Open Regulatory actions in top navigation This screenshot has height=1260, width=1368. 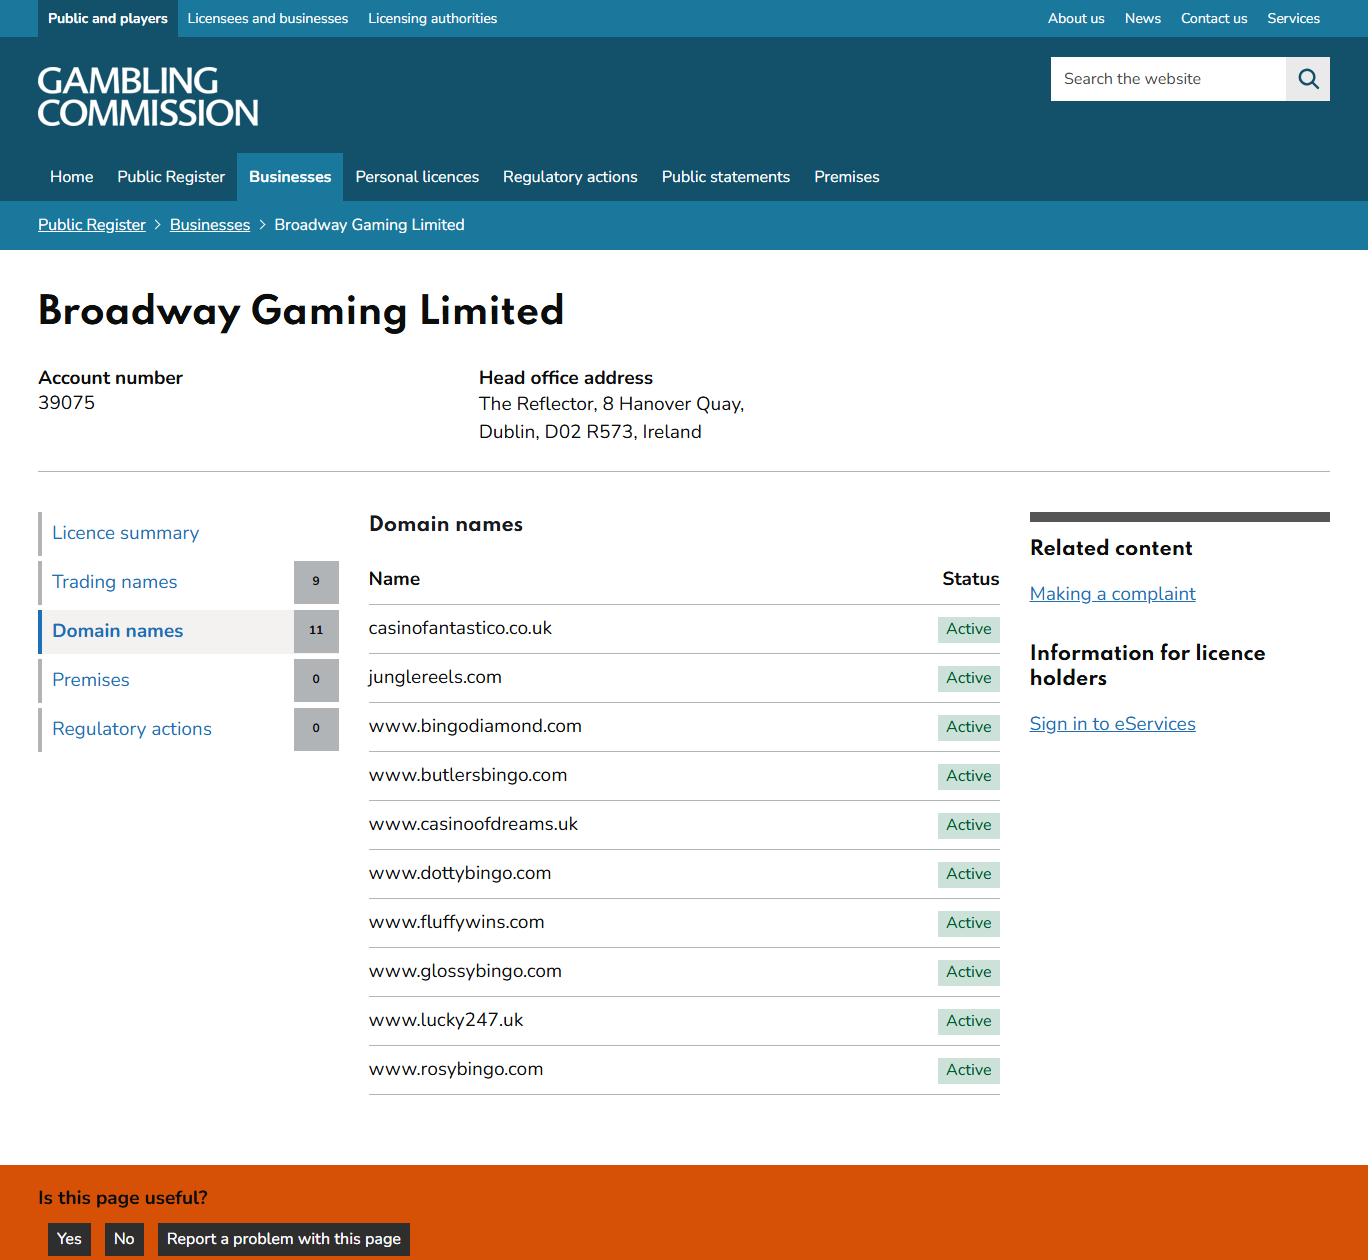(570, 177)
